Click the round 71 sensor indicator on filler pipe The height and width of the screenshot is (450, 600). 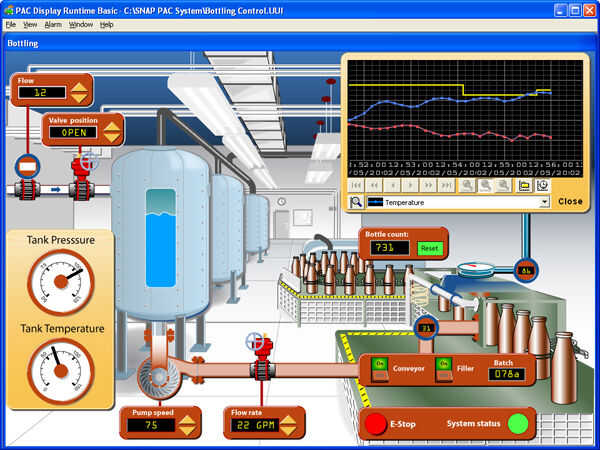[x=426, y=328]
